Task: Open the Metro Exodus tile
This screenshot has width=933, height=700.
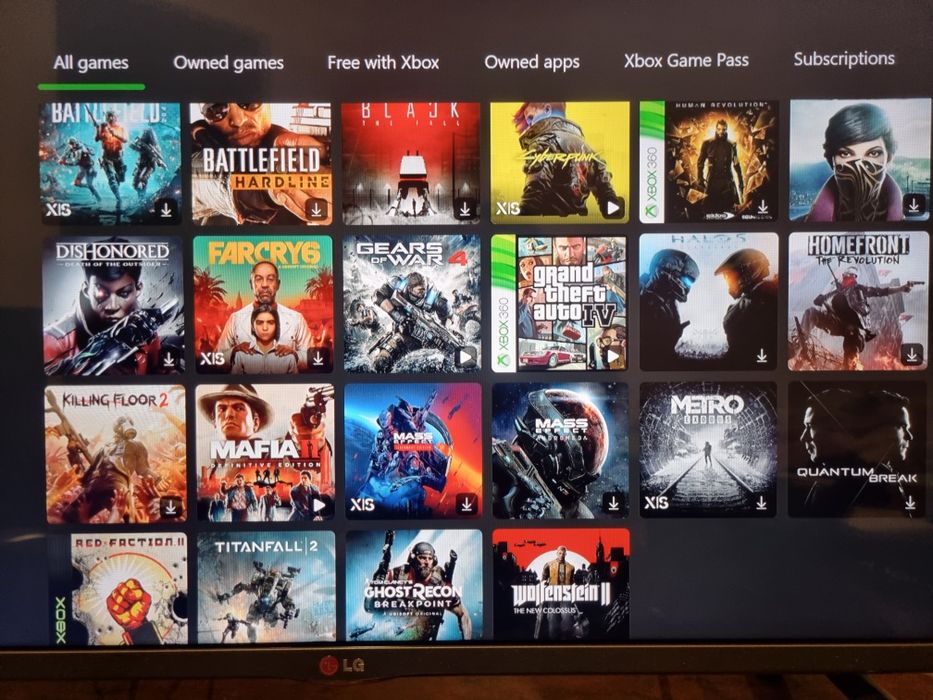Action: (x=708, y=450)
